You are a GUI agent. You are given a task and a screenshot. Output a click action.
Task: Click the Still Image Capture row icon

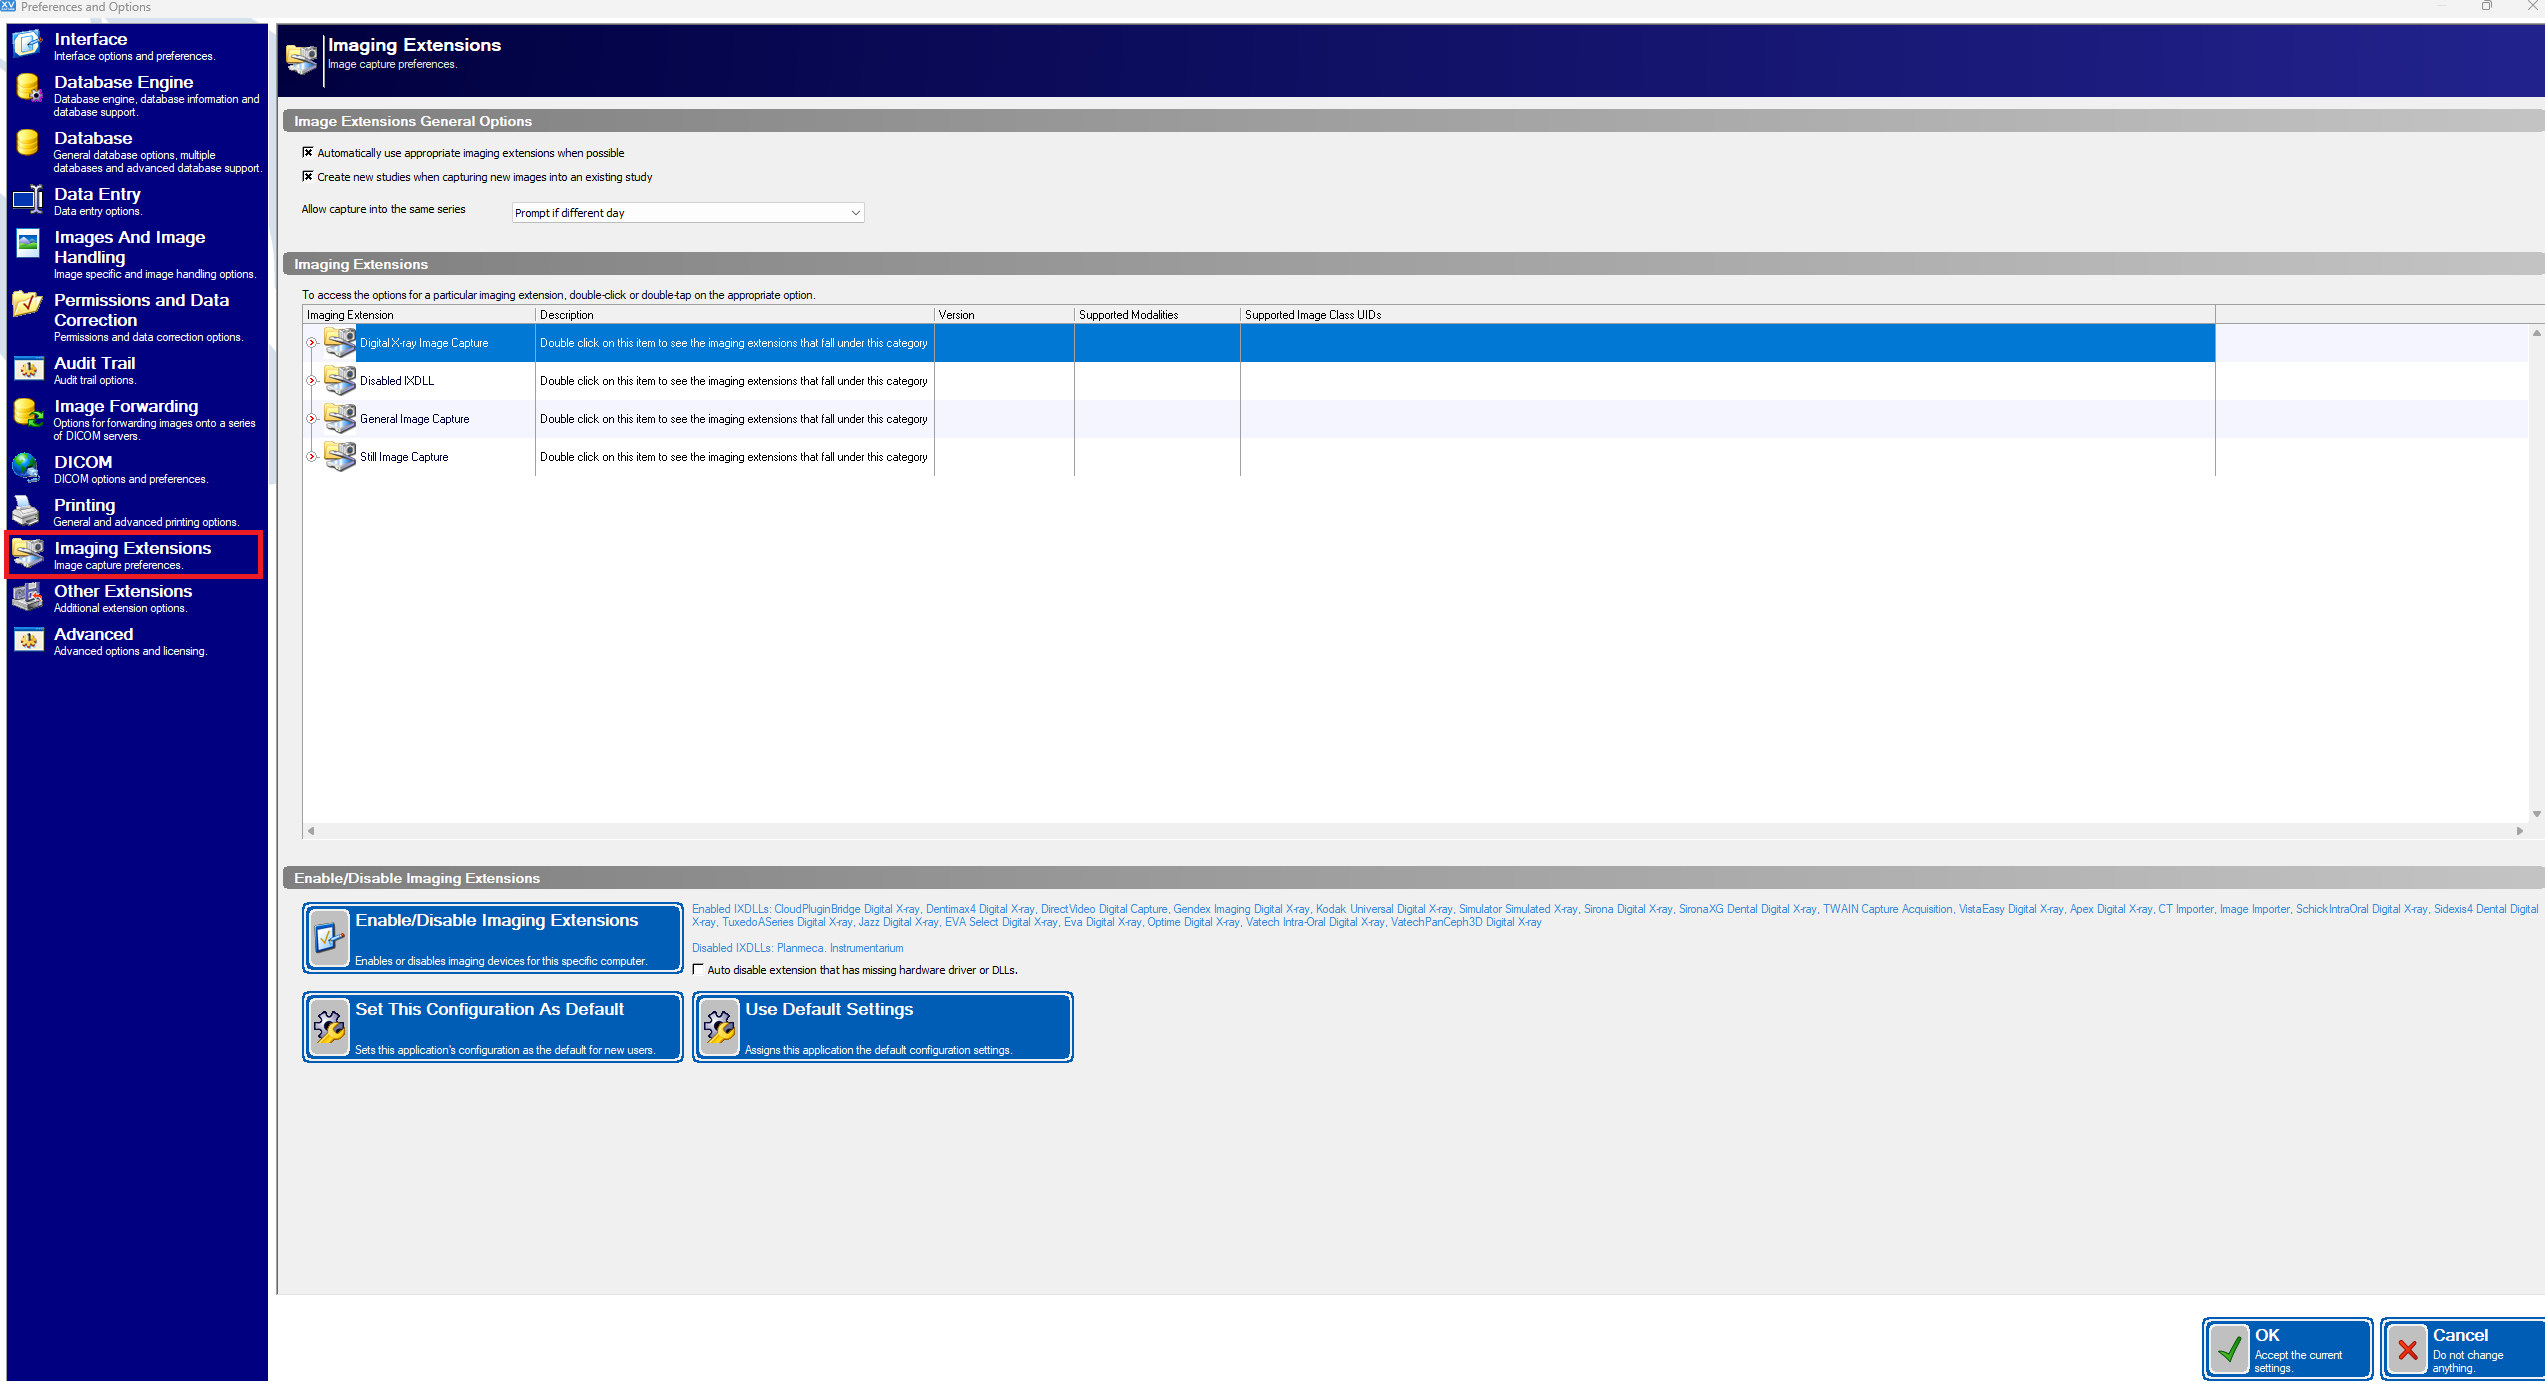(x=340, y=456)
